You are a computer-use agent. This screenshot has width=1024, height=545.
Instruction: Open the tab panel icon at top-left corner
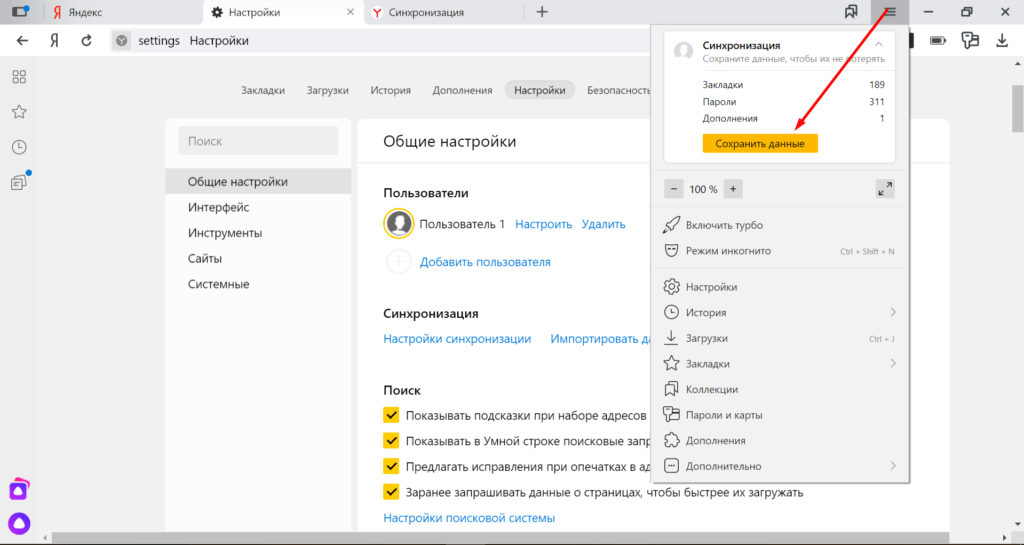[x=20, y=12]
